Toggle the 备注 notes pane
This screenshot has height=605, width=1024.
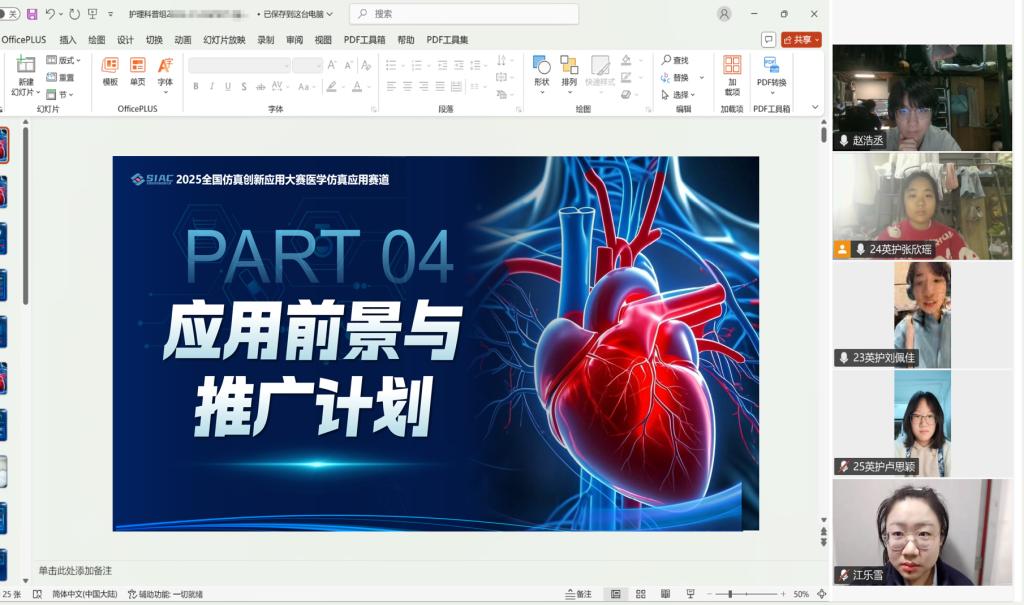(579, 594)
